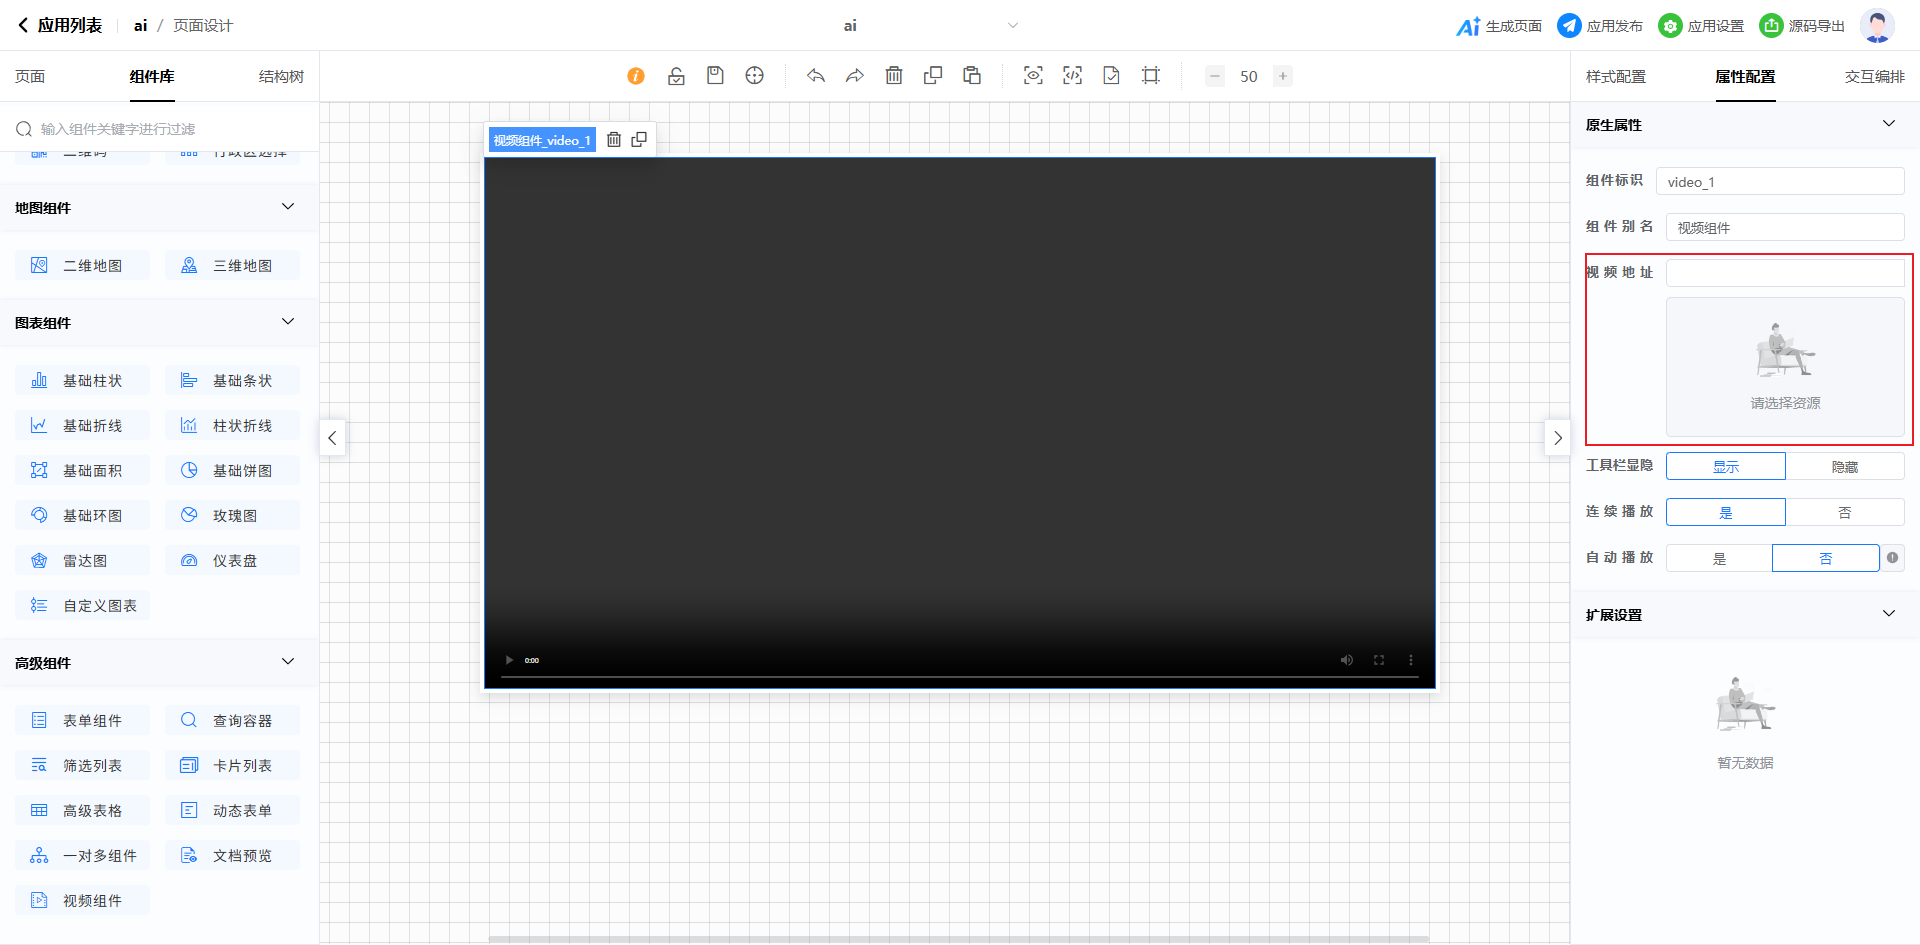Screen dimensions: 1920x945
Task: Click the preview eye icon in the toolbar
Action: coord(1033,76)
